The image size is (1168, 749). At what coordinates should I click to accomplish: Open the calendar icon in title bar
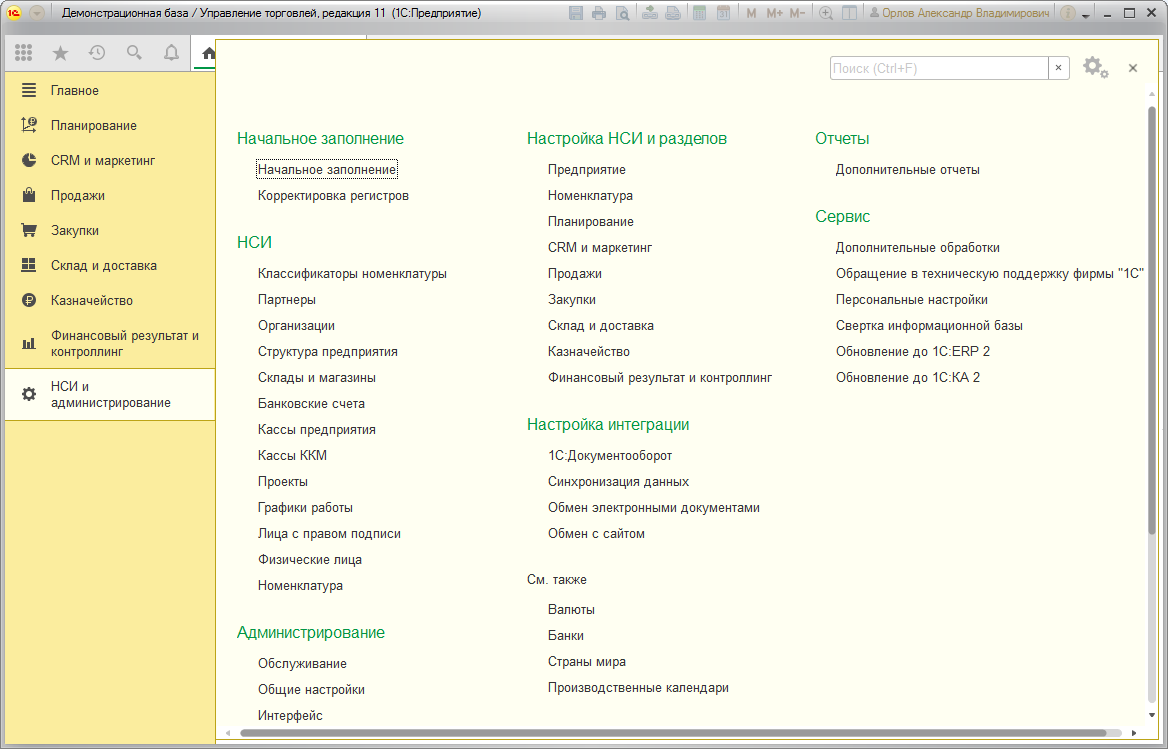click(723, 13)
